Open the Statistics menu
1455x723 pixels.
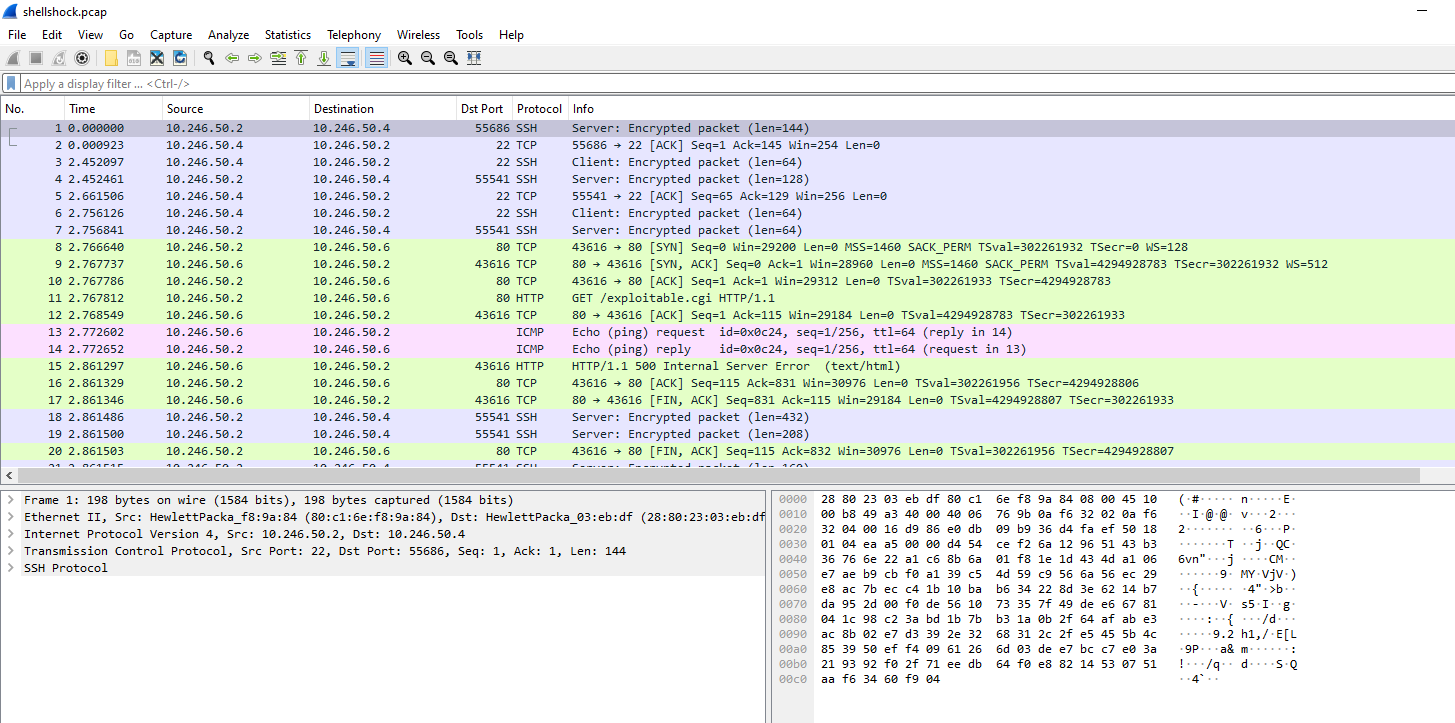pyautogui.click(x=288, y=34)
